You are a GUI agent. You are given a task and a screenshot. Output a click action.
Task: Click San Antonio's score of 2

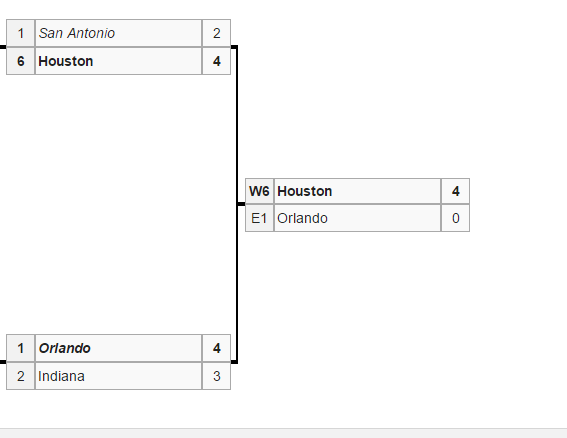(217, 33)
